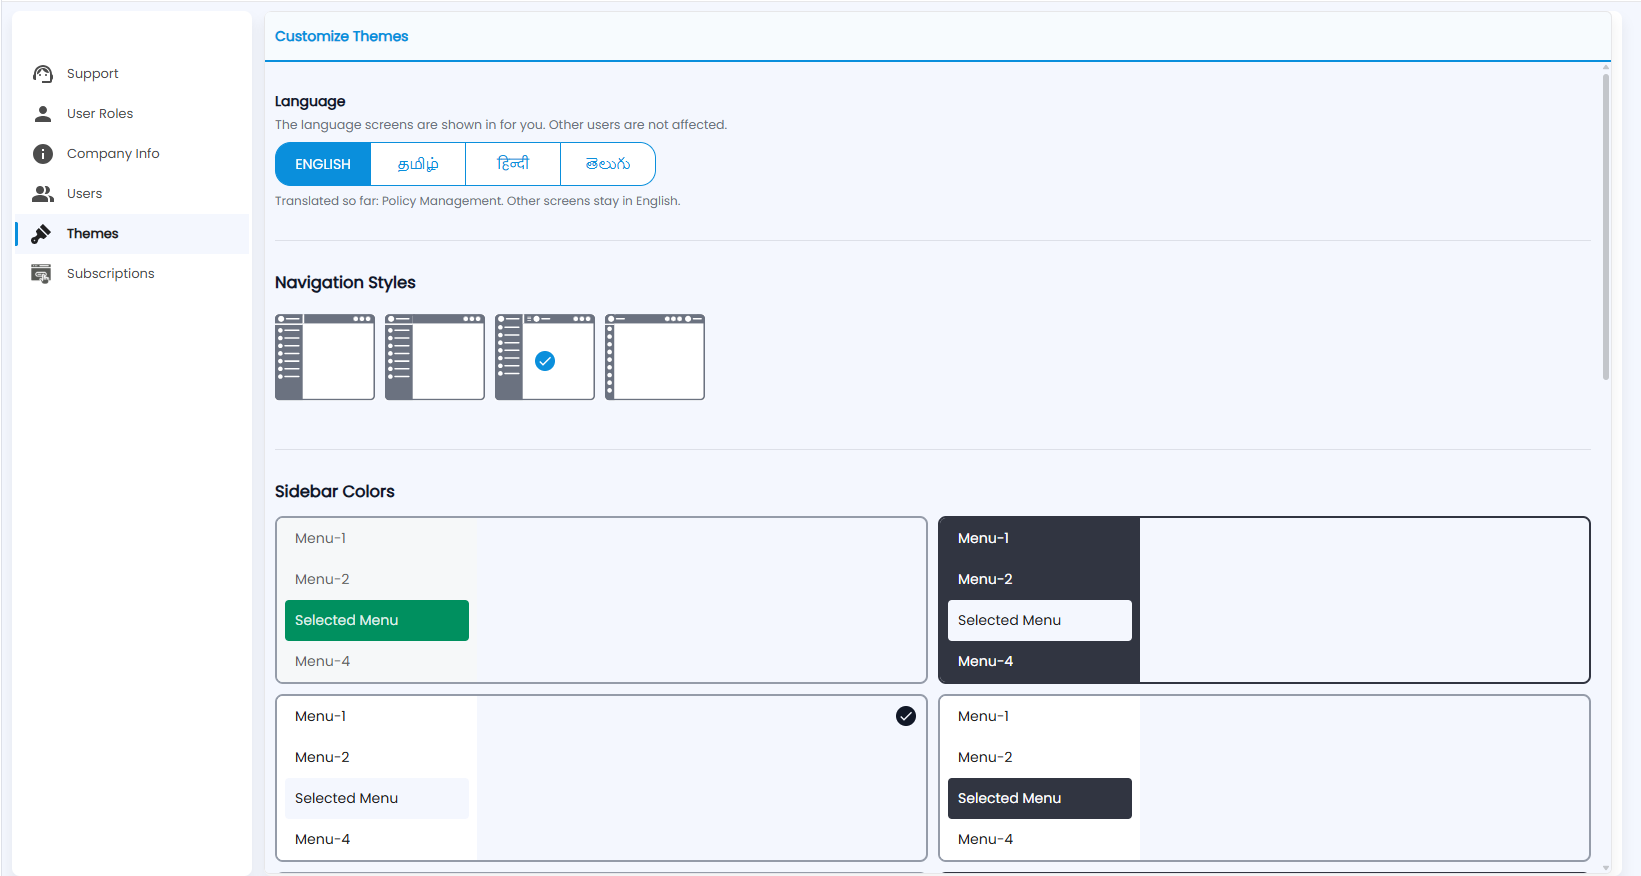This screenshot has height=876, width=1641.
Task: Click the "Sidebar Colors" heading
Action: pyautogui.click(x=335, y=492)
